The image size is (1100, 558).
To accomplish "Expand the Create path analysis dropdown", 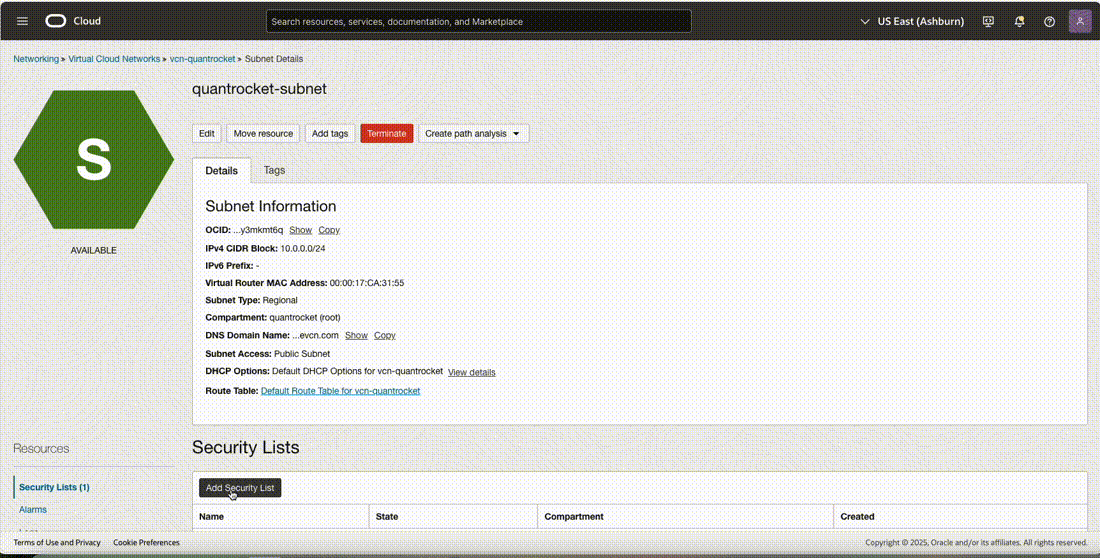I will point(474,133).
